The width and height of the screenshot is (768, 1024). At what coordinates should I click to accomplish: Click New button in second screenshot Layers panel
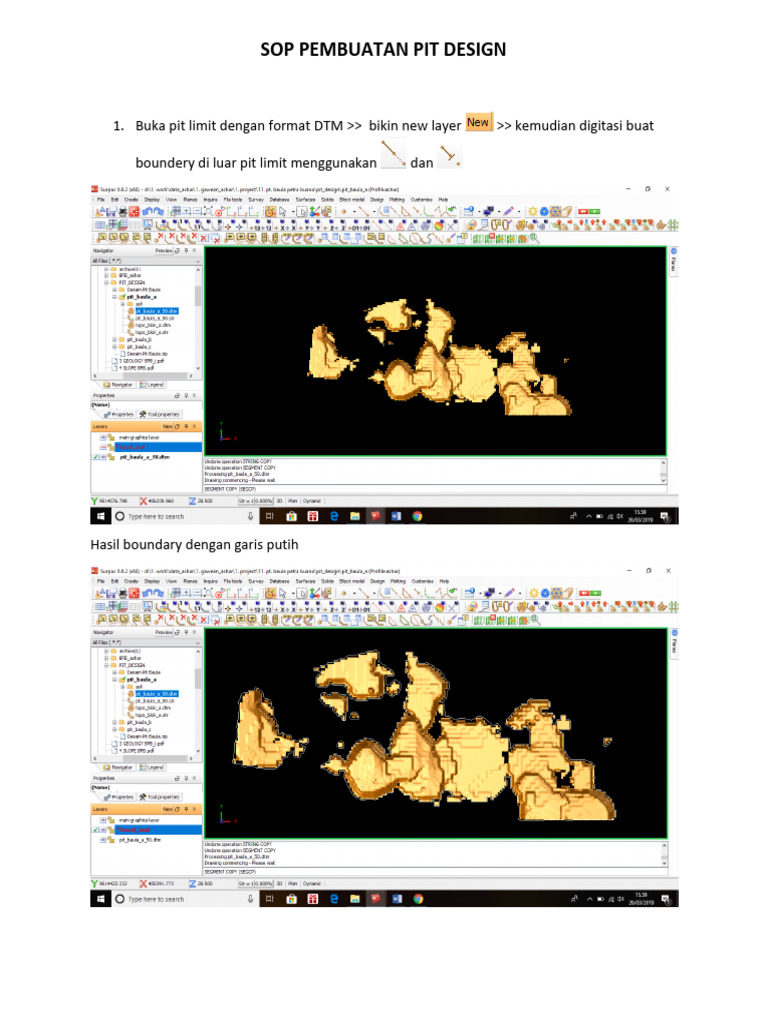click(x=167, y=809)
